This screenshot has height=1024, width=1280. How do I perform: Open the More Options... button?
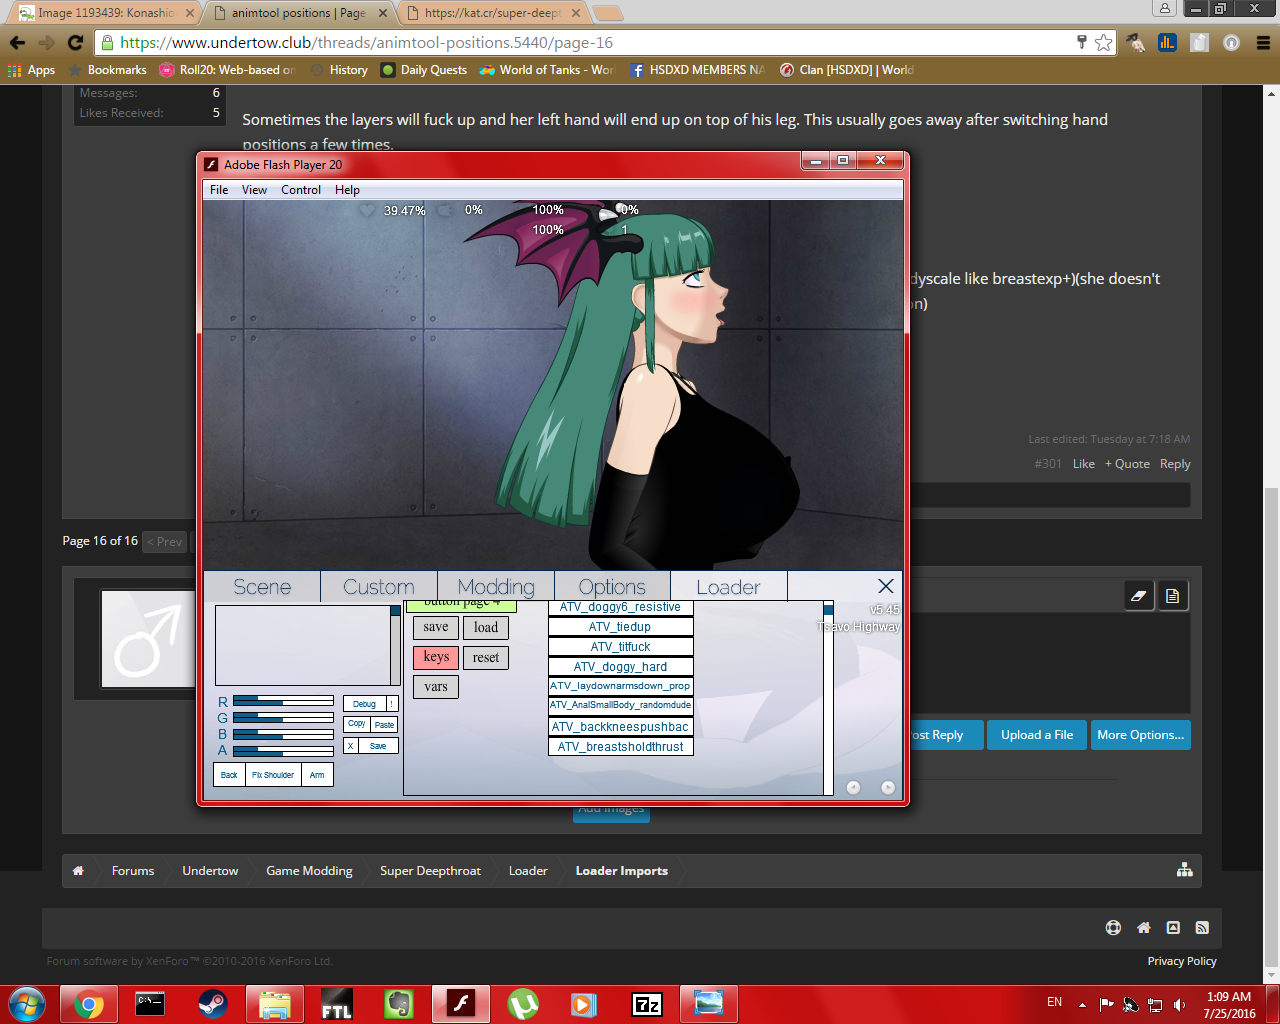pos(1140,735)
